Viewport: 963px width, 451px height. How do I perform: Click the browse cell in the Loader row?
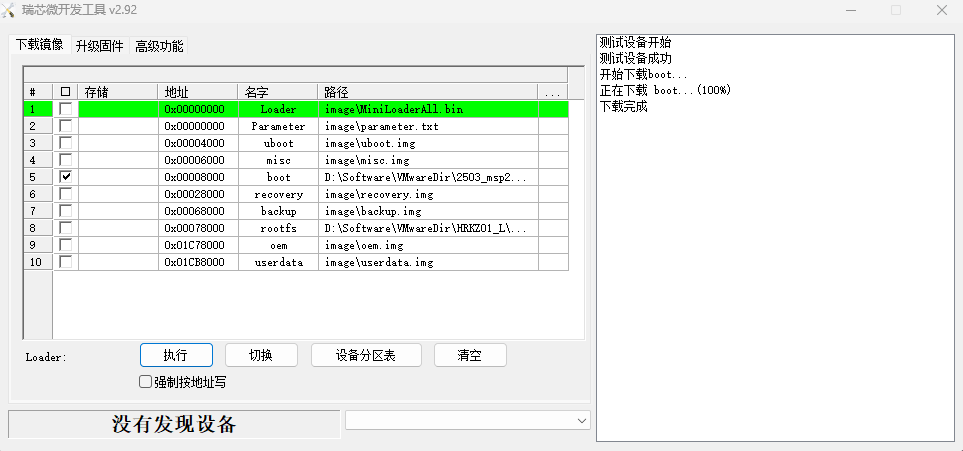553,109
